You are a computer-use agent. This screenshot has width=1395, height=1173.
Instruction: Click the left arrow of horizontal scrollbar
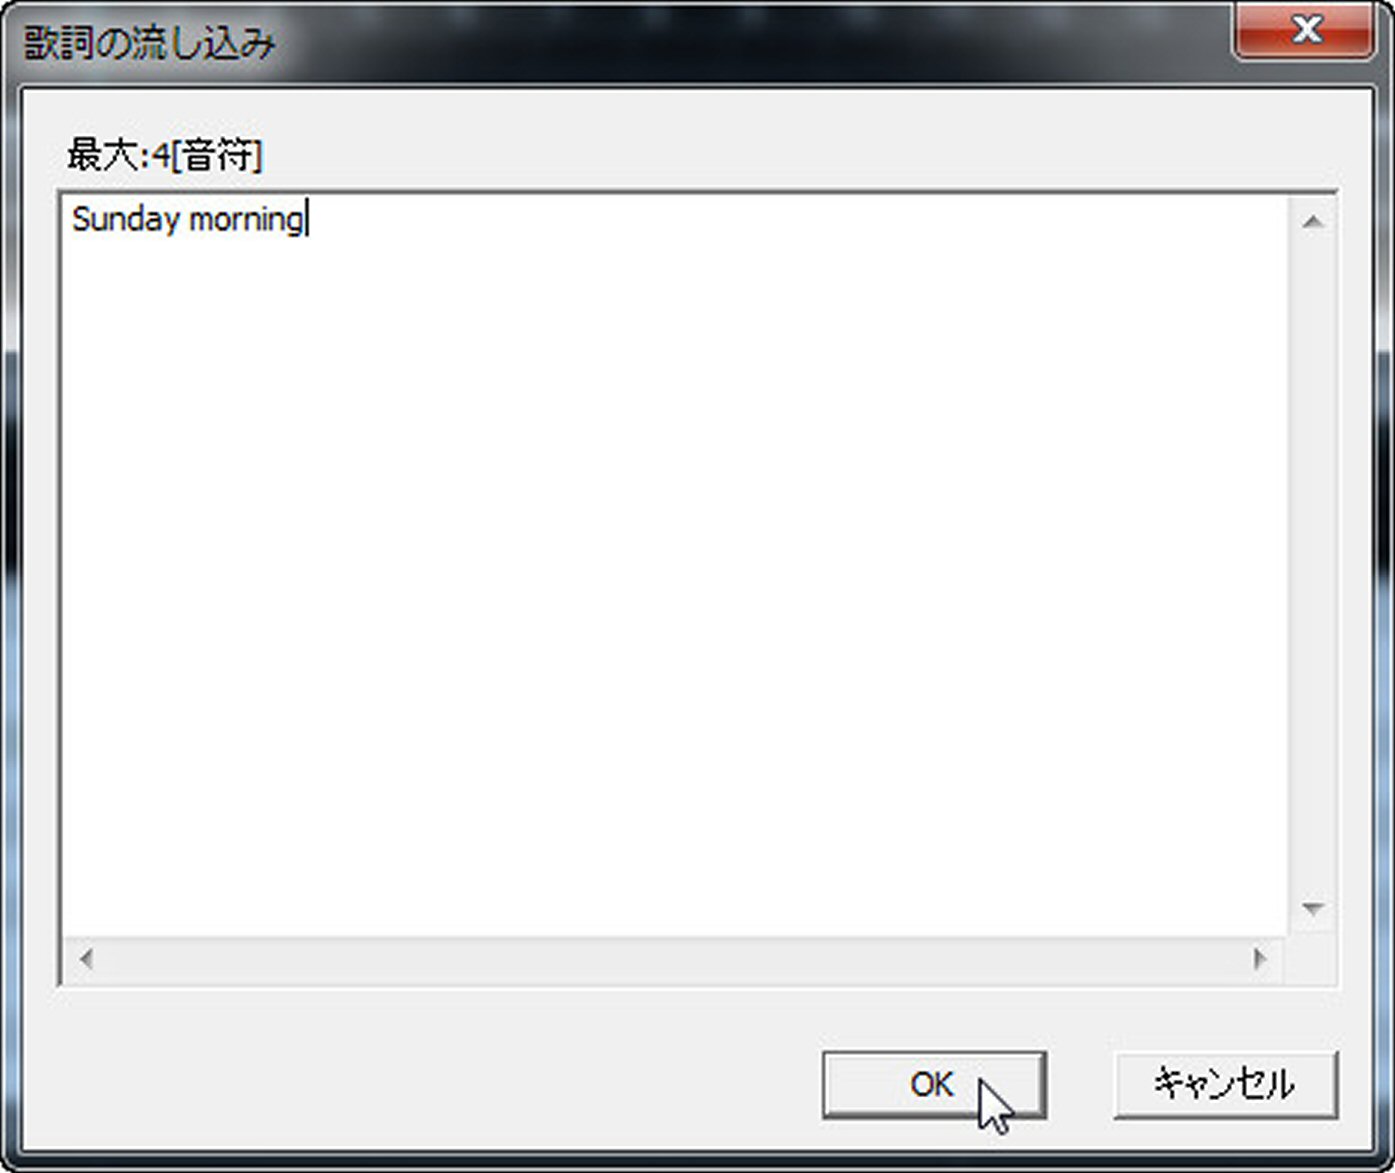click(86, 959)
